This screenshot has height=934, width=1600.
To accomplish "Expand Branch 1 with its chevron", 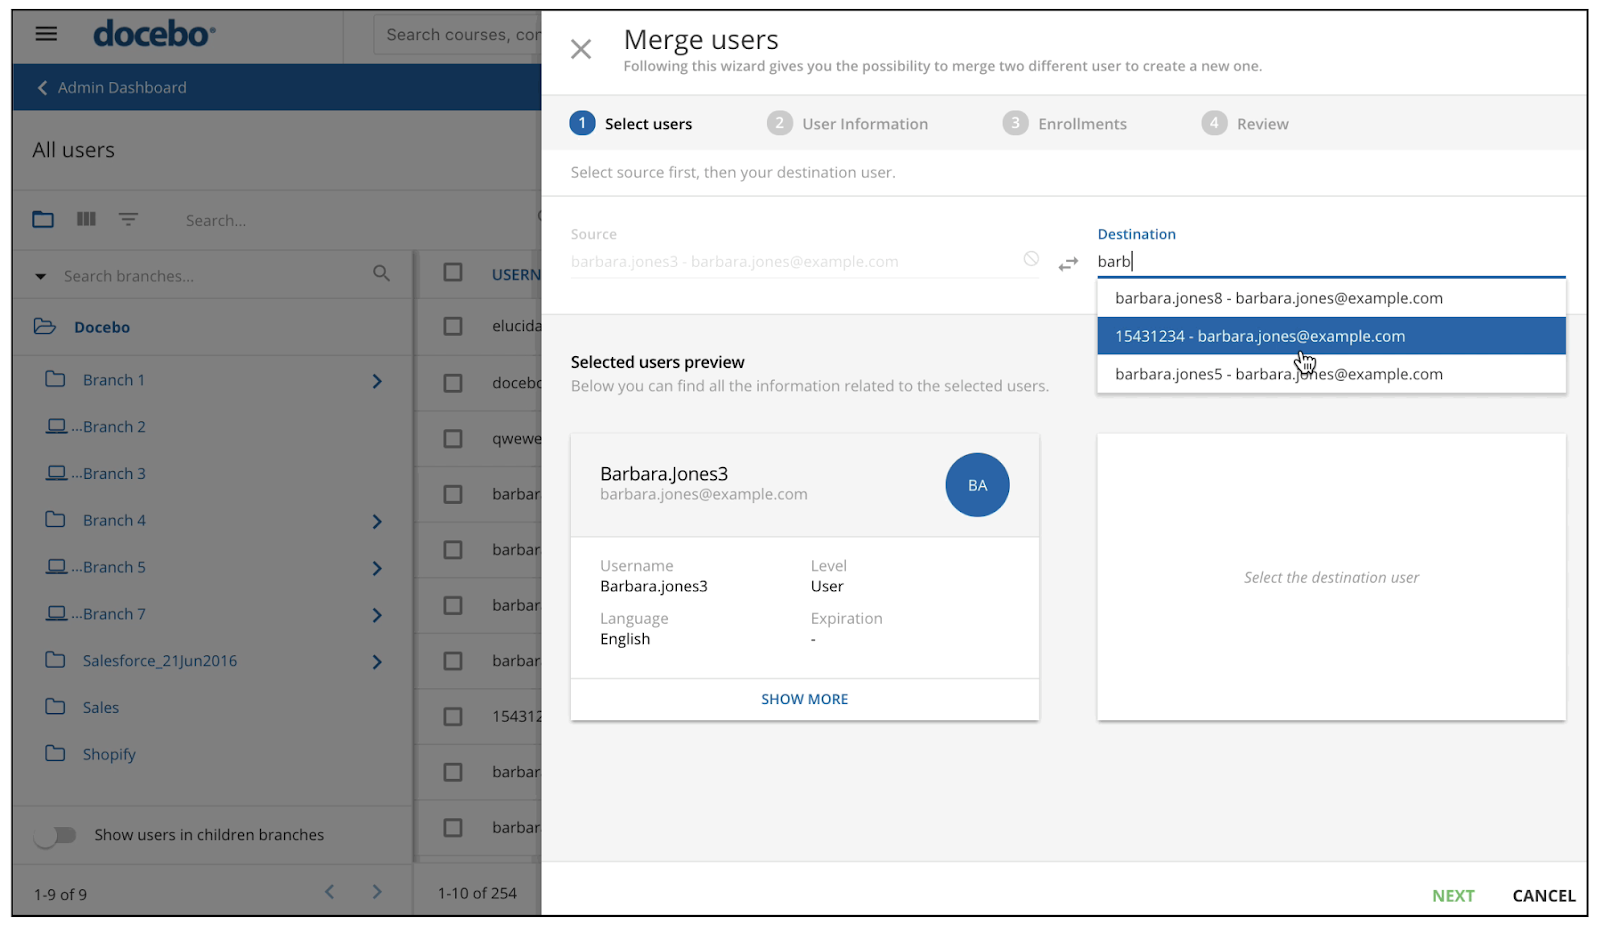I will pos(377,381).
